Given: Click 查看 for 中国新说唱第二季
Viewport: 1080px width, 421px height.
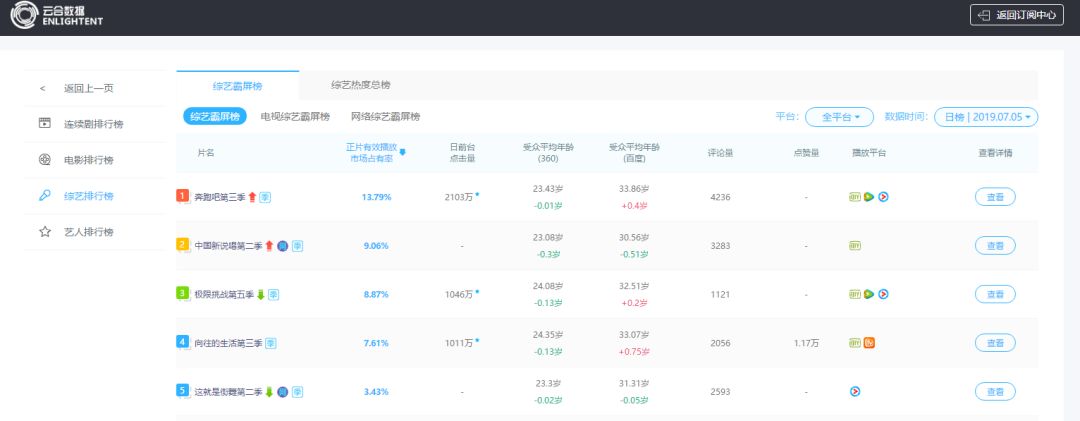Looking at the screenshot, I should pyautogui.click(x=995, y=246).
